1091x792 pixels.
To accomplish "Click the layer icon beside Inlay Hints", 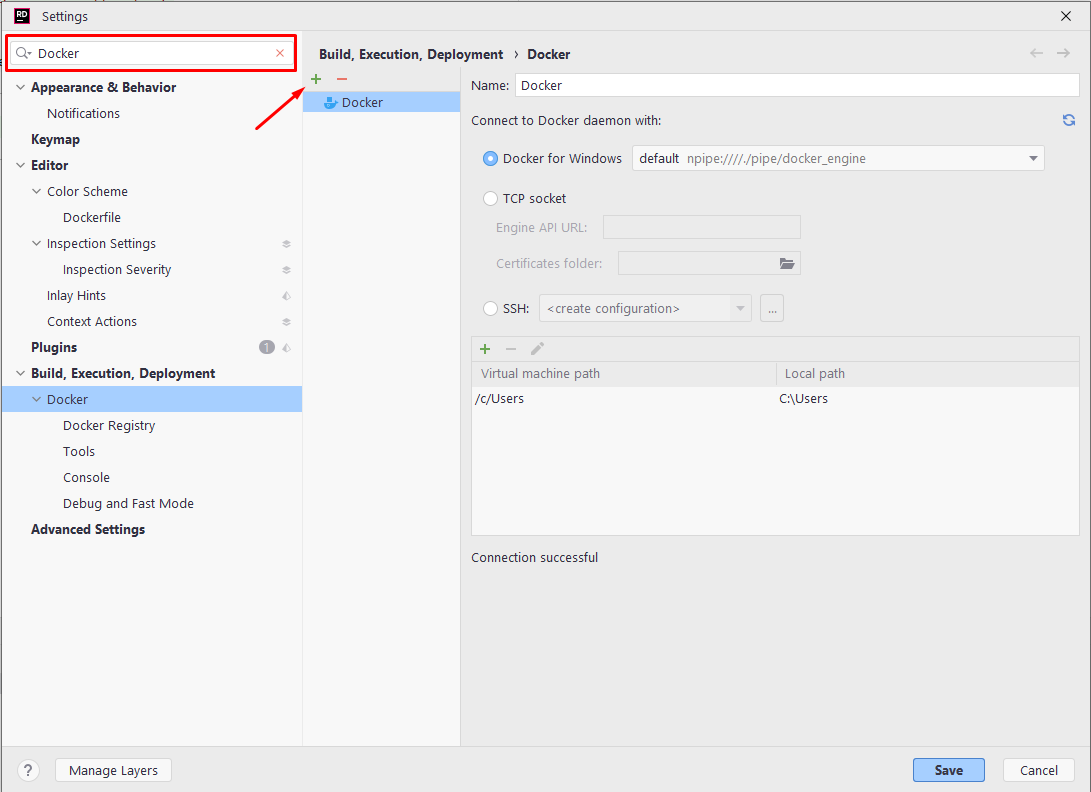I will point(286,296).
